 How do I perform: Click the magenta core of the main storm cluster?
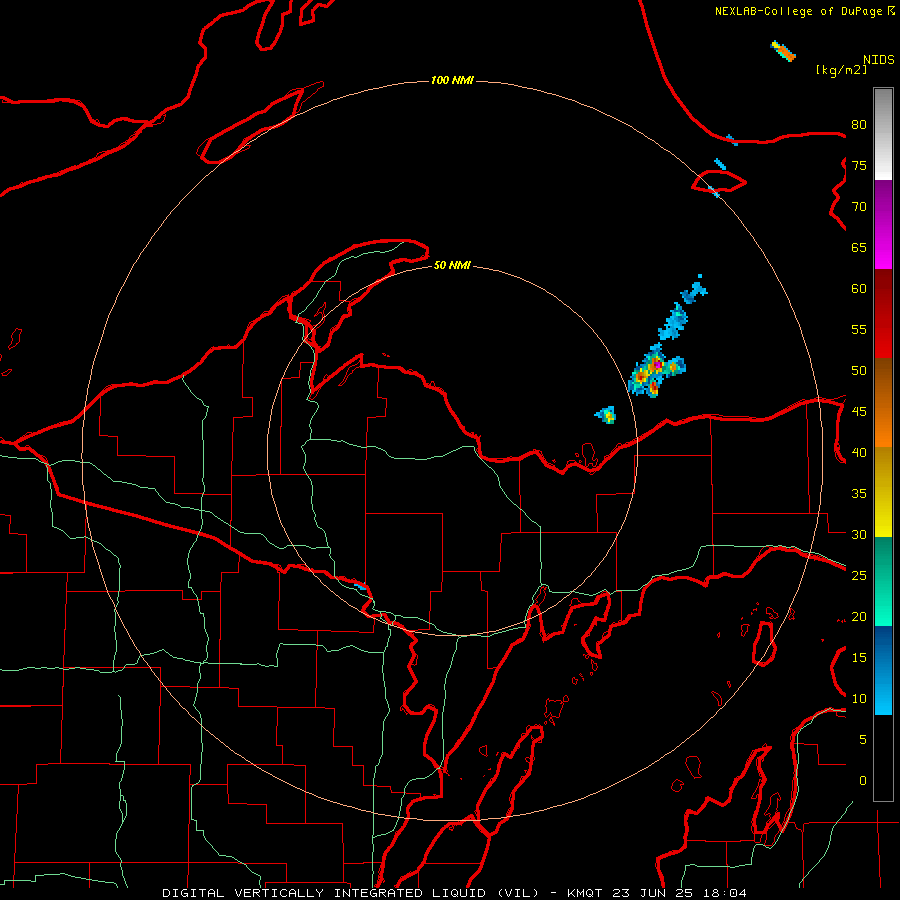point(657,363)
